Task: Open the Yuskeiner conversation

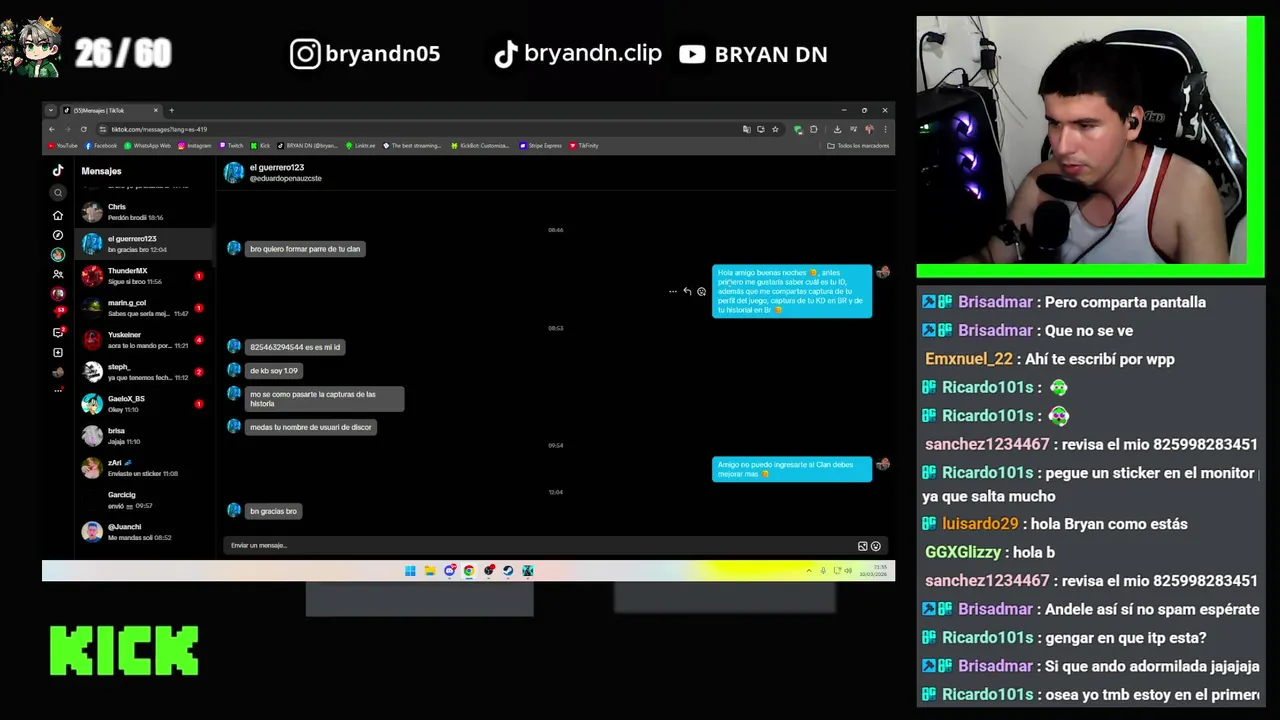Action: [145, 340]
